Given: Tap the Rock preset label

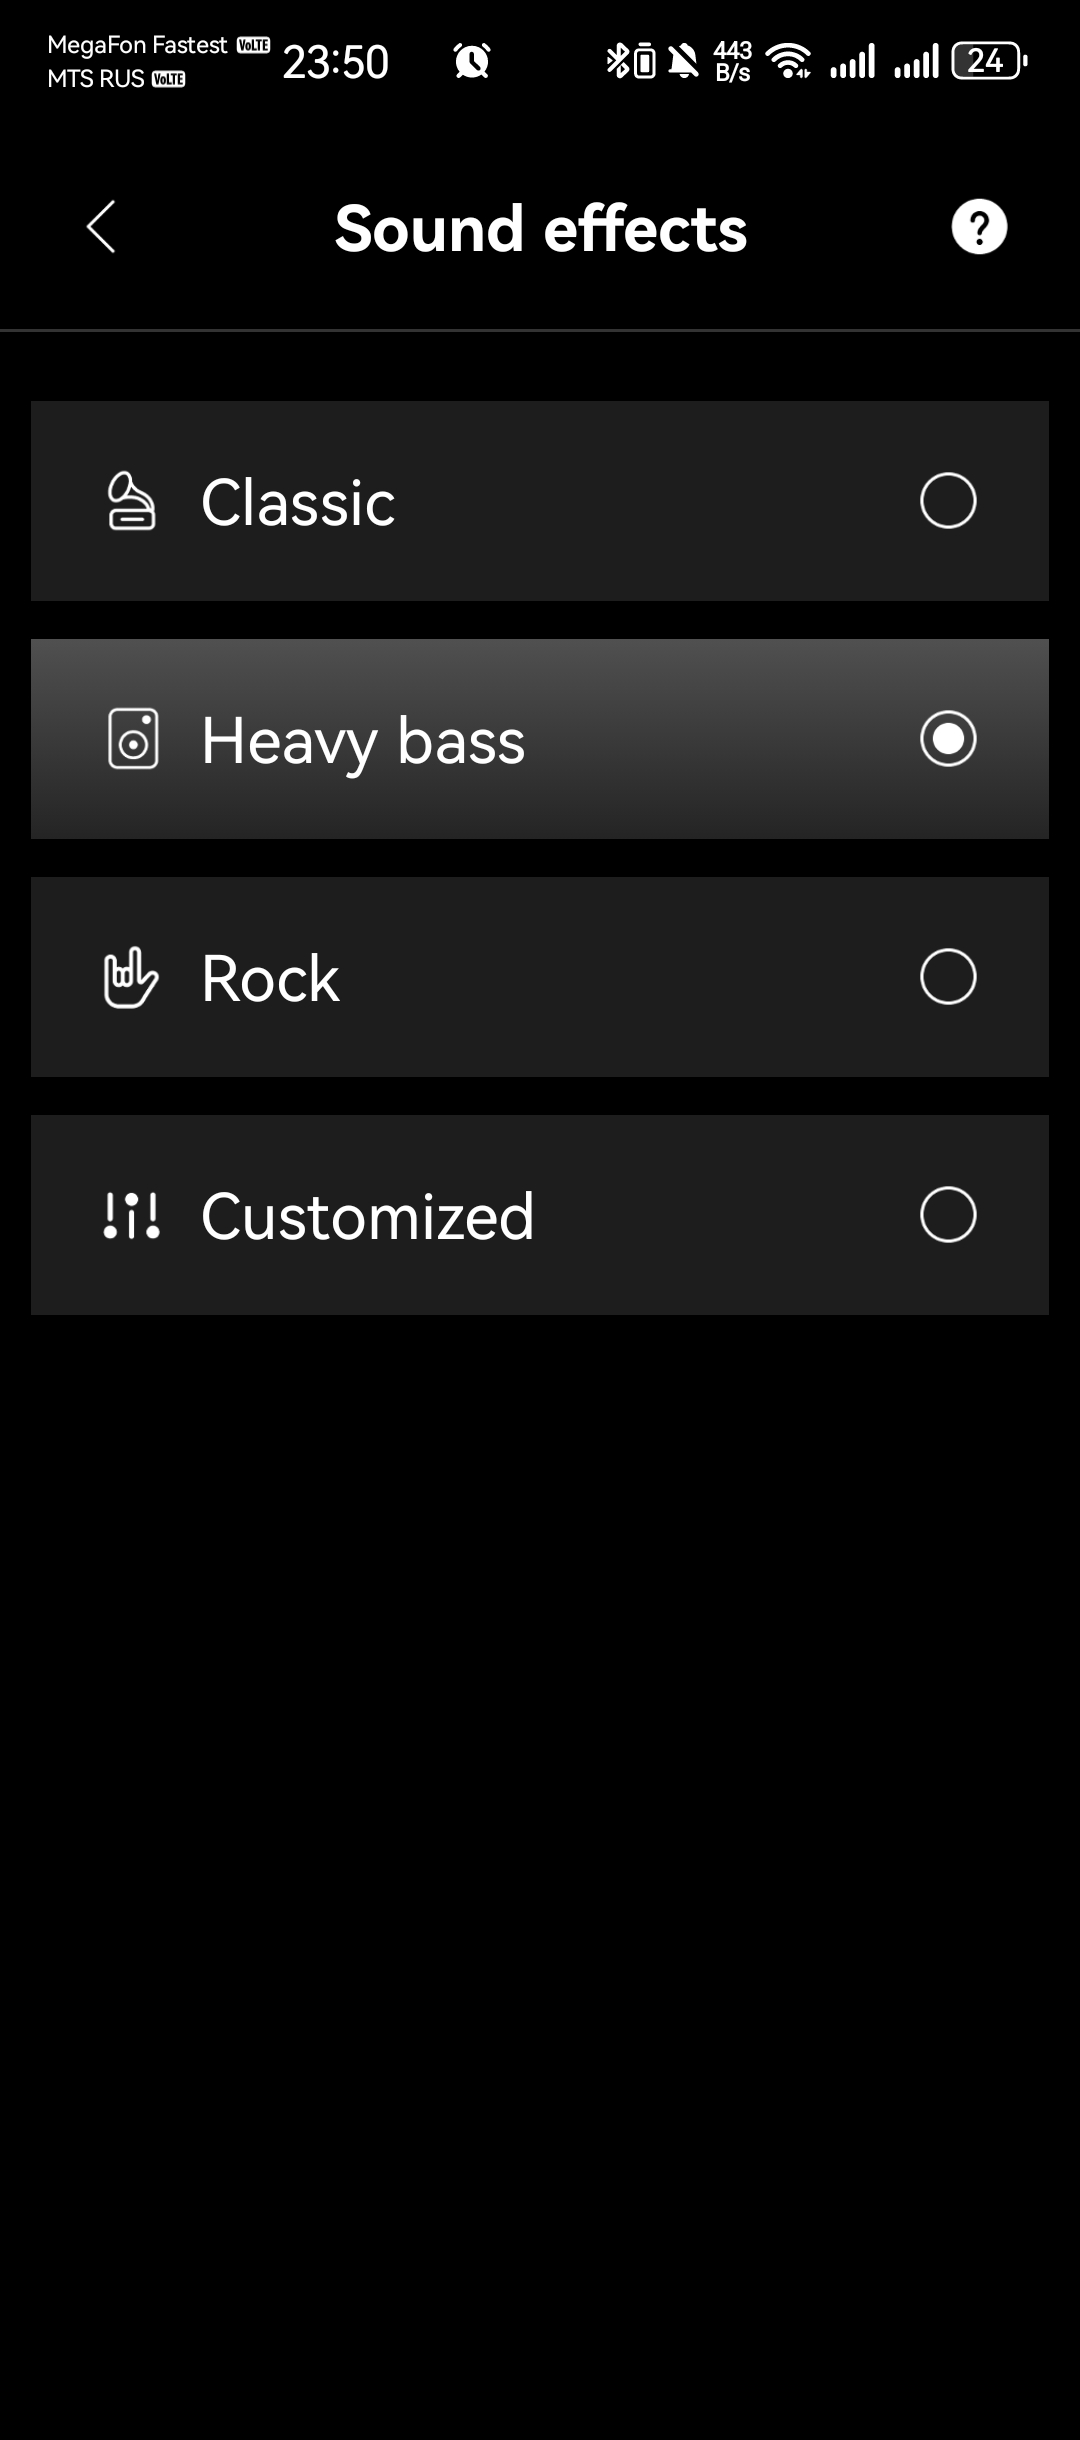Looking at the screenshot, I should pyautogui.click(x=270, y=978).
